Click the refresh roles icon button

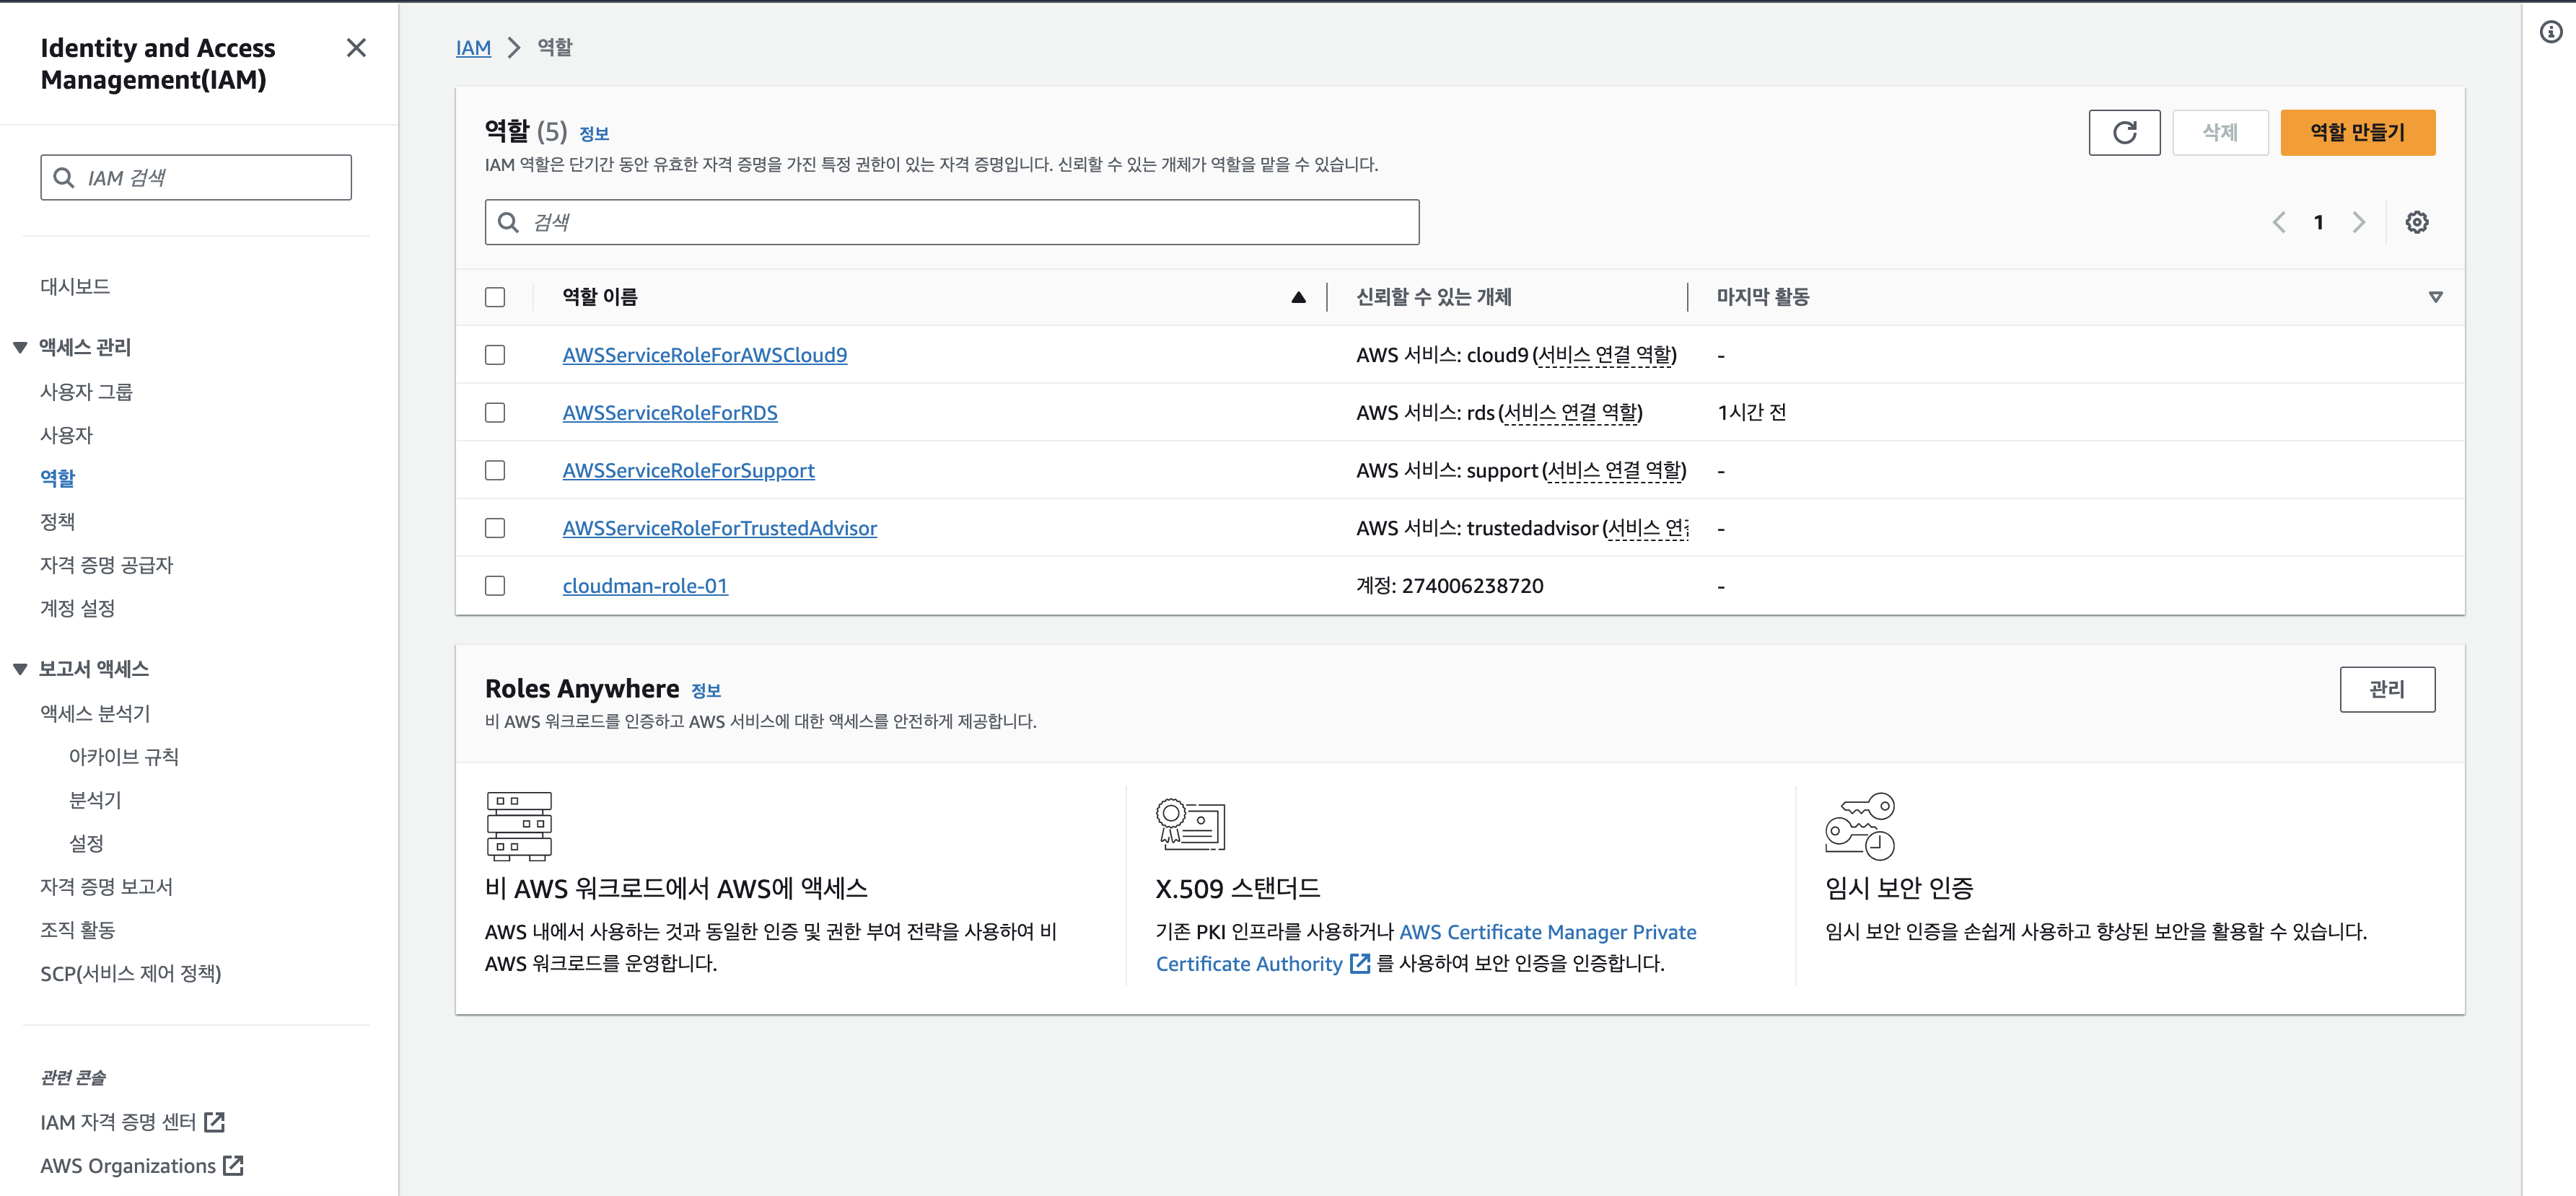click(x=2124, y=132)
